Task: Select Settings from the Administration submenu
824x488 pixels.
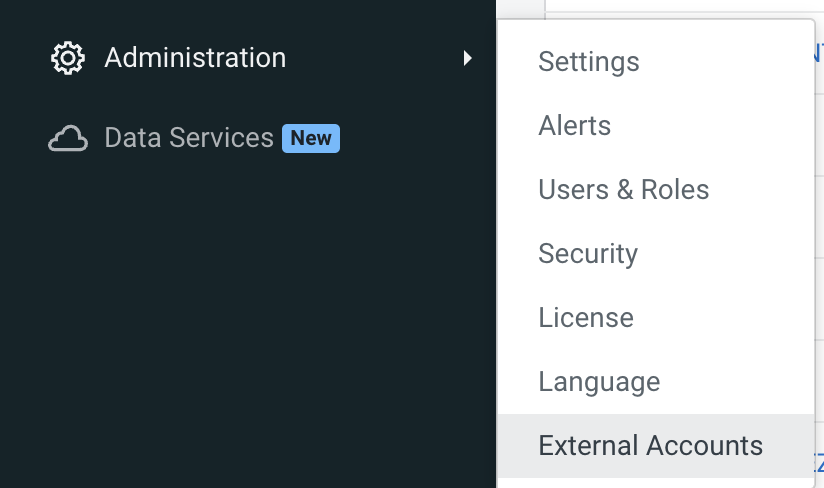Action: click(588, 62)
